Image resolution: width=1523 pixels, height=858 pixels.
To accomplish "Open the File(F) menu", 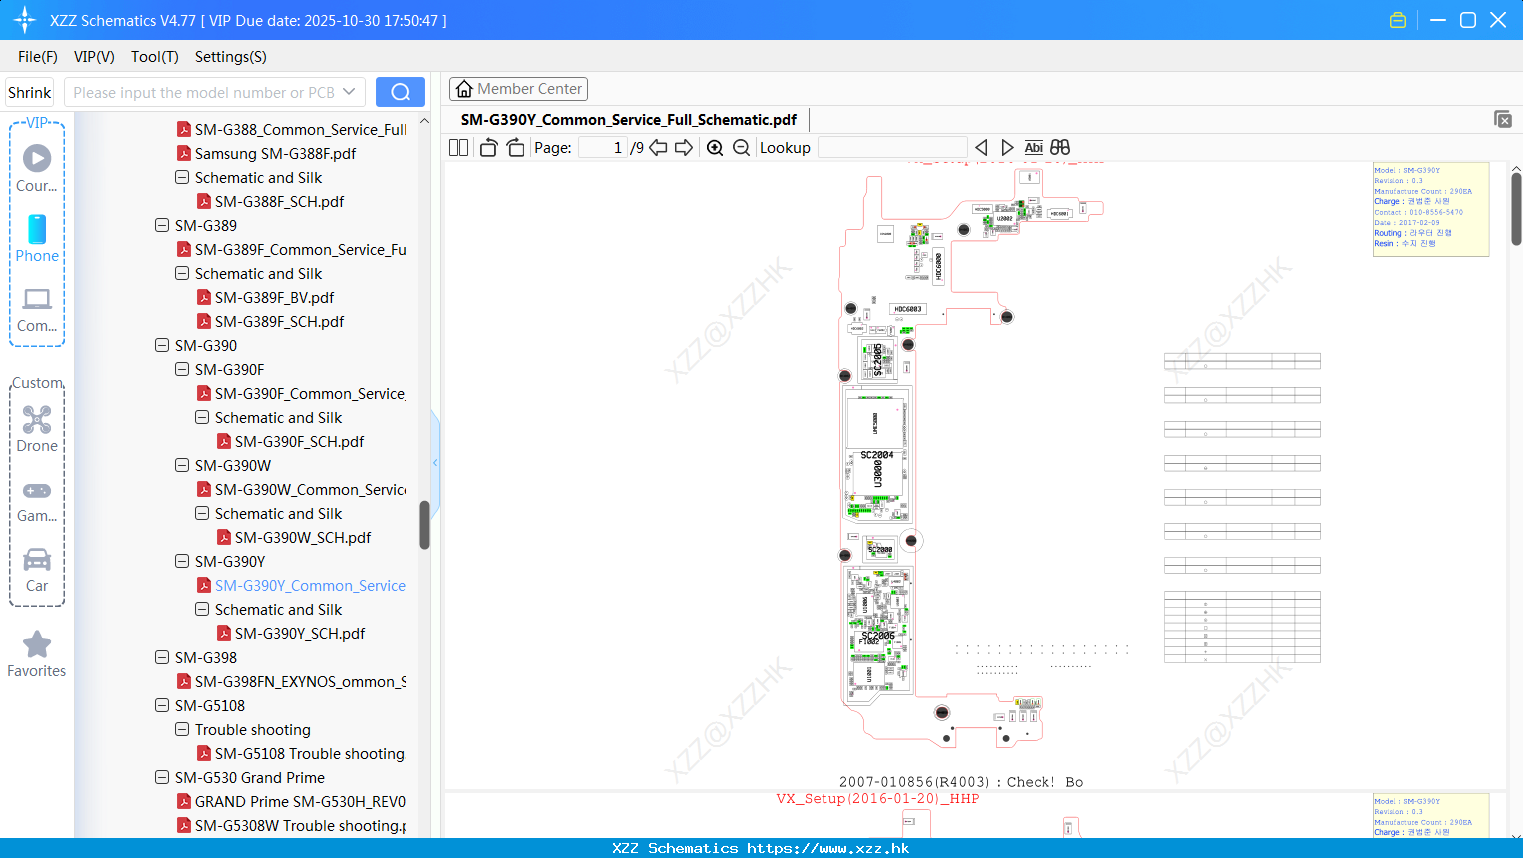I will [x=38, y=57].
